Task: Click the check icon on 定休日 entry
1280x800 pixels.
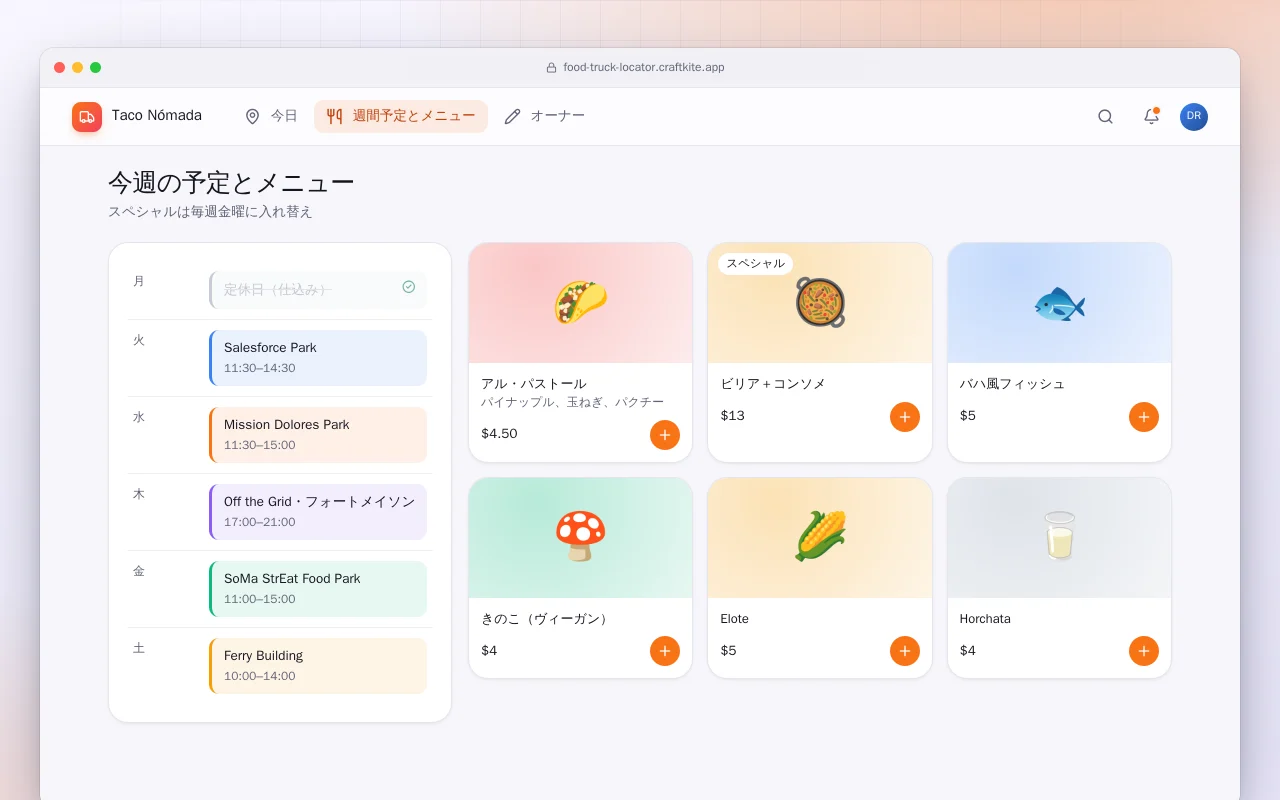Action: (x=409, y=287)
